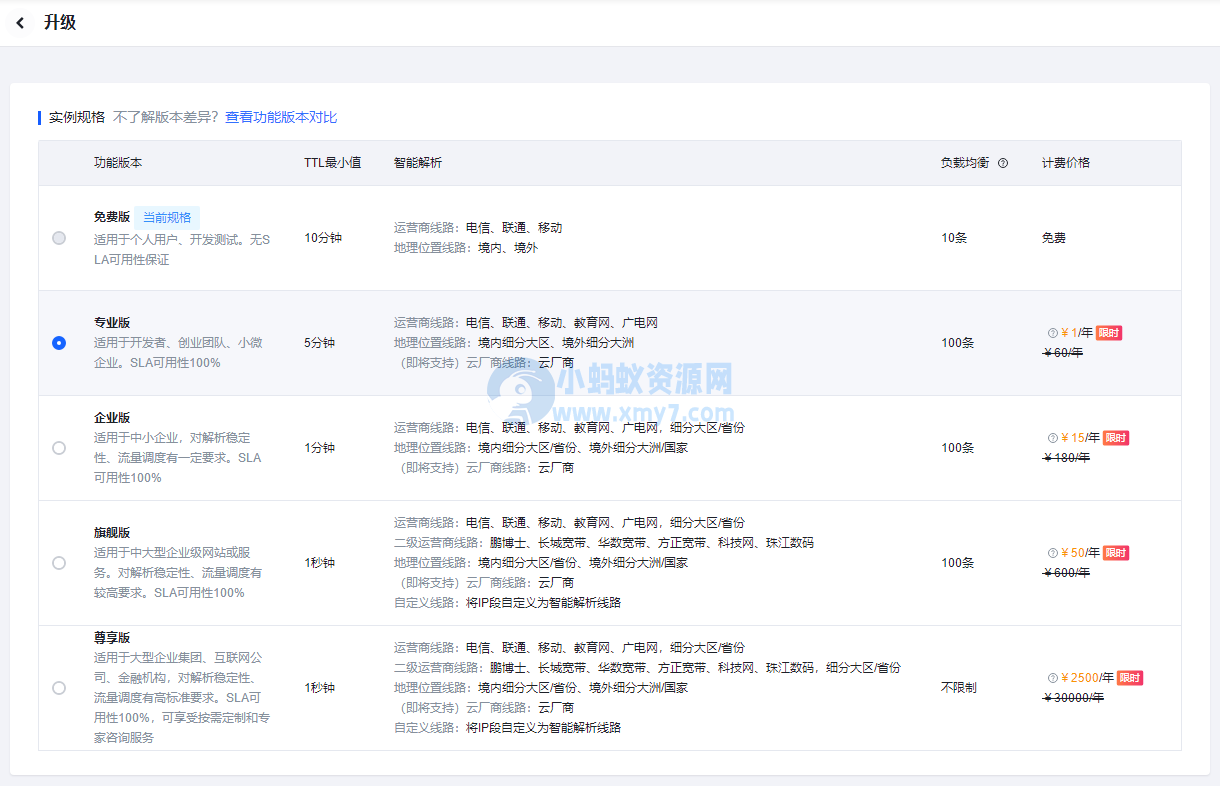Click 专业版 description 适用于开发者、创业团队
1220x786 pixels.
(x=178, y=353)
